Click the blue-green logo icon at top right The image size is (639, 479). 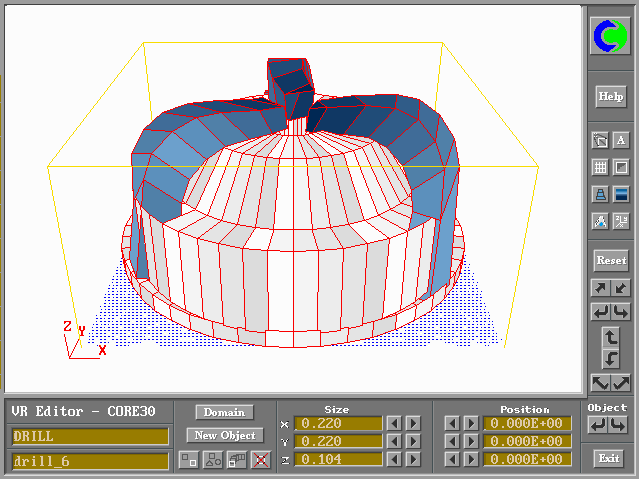pos(610,37)
